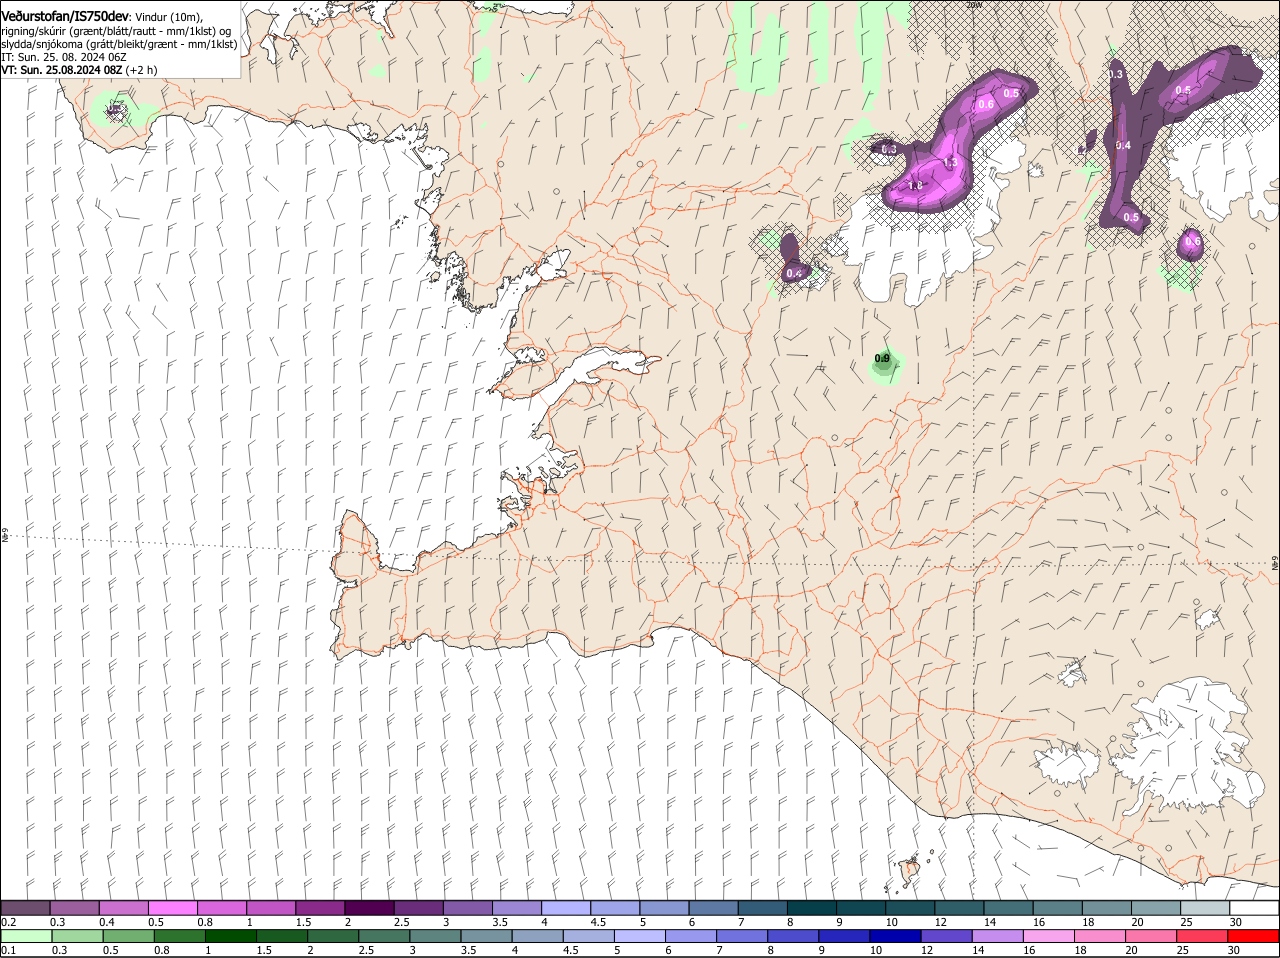Click the 9 mm blue rain legend swatch
Screen dimensions: 1280x958
coord(842,936)
